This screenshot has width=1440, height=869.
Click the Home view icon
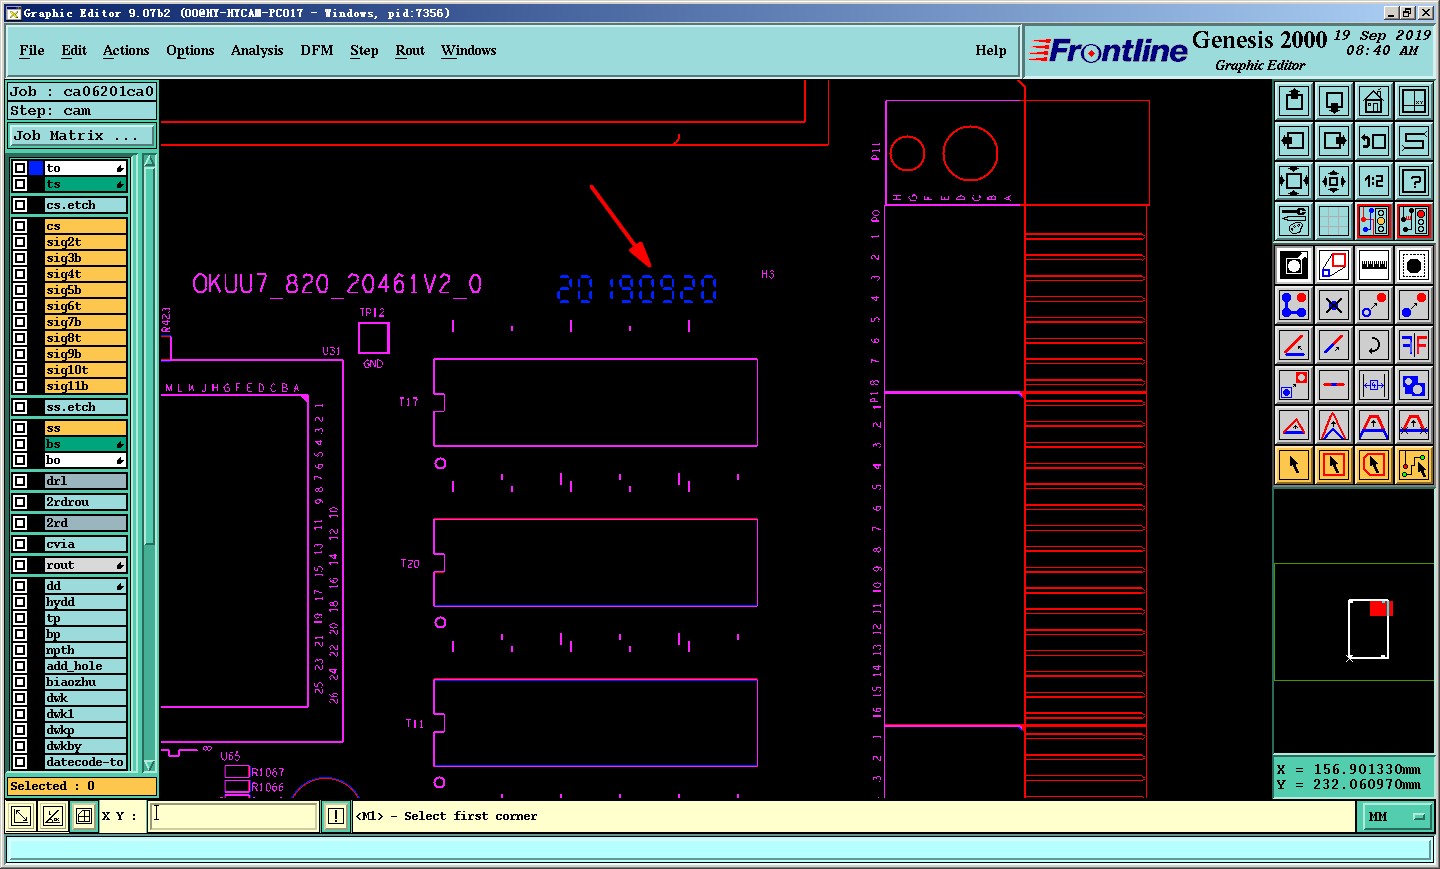pos(1374,101)
